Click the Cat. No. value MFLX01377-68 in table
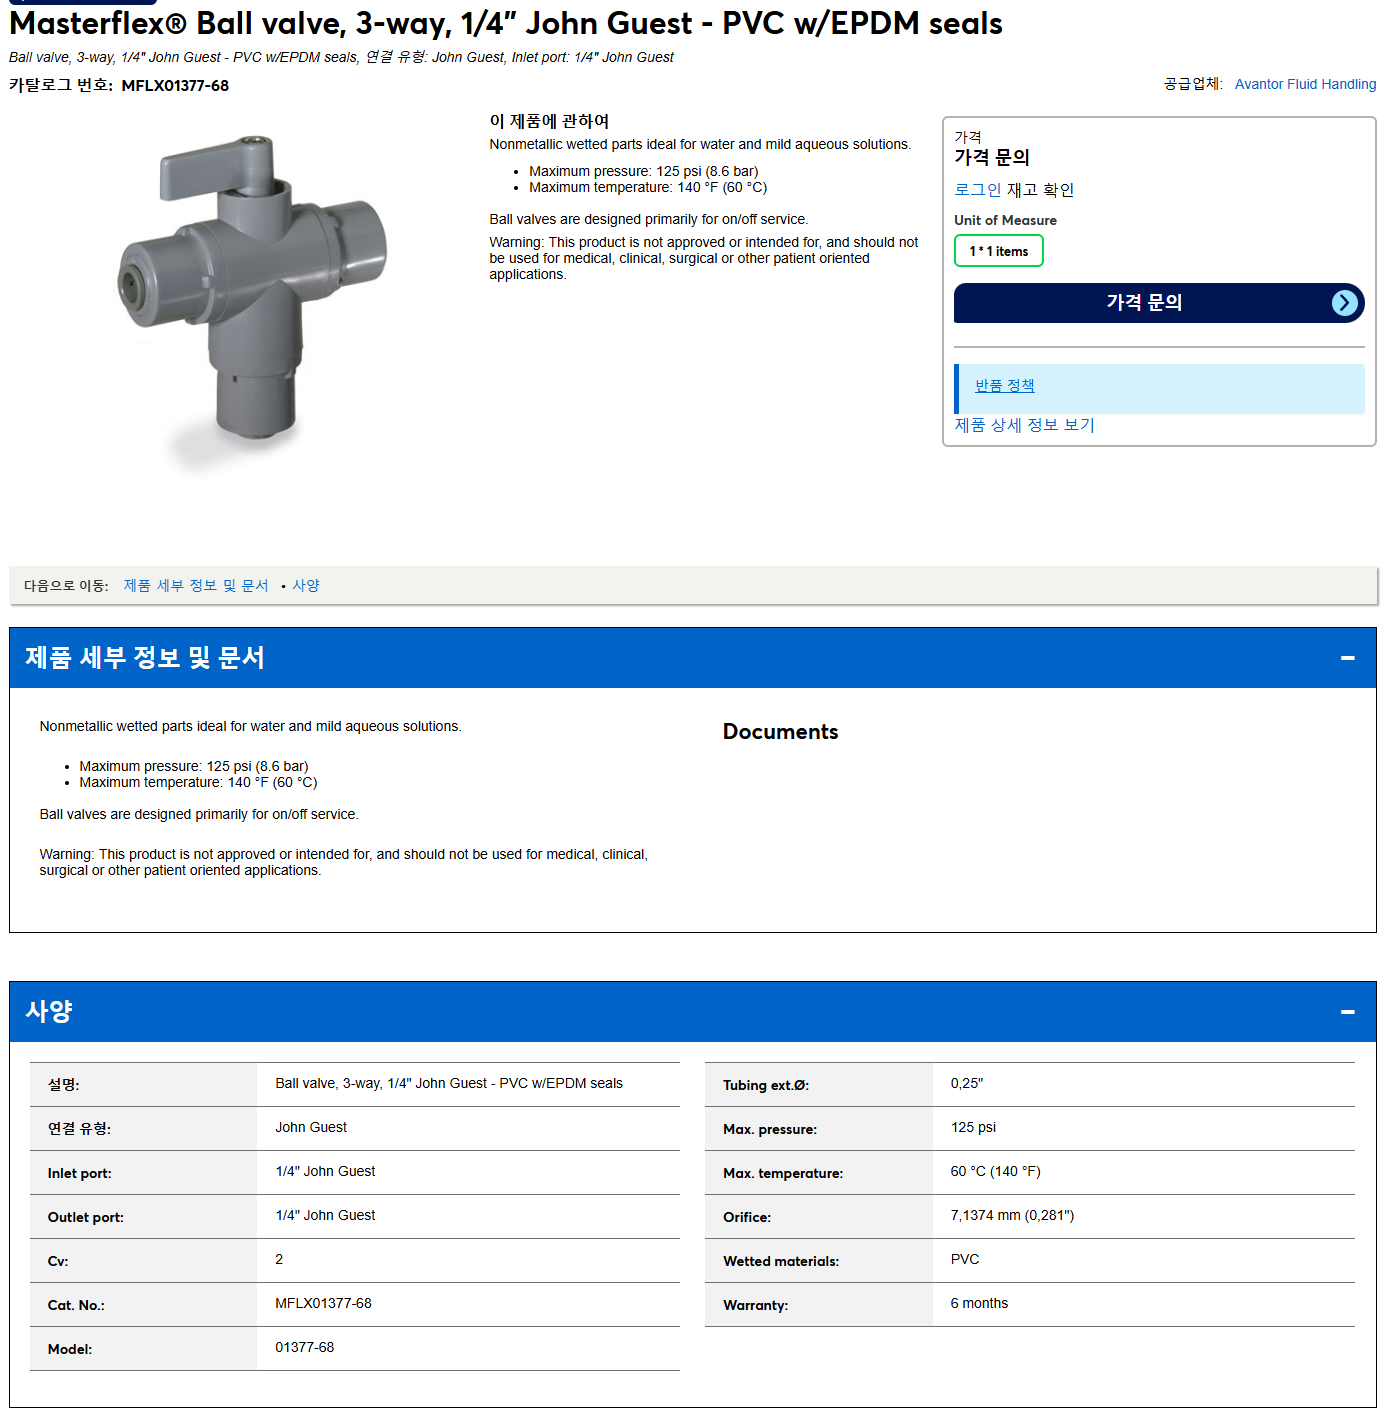 [x=324, y=1304]
